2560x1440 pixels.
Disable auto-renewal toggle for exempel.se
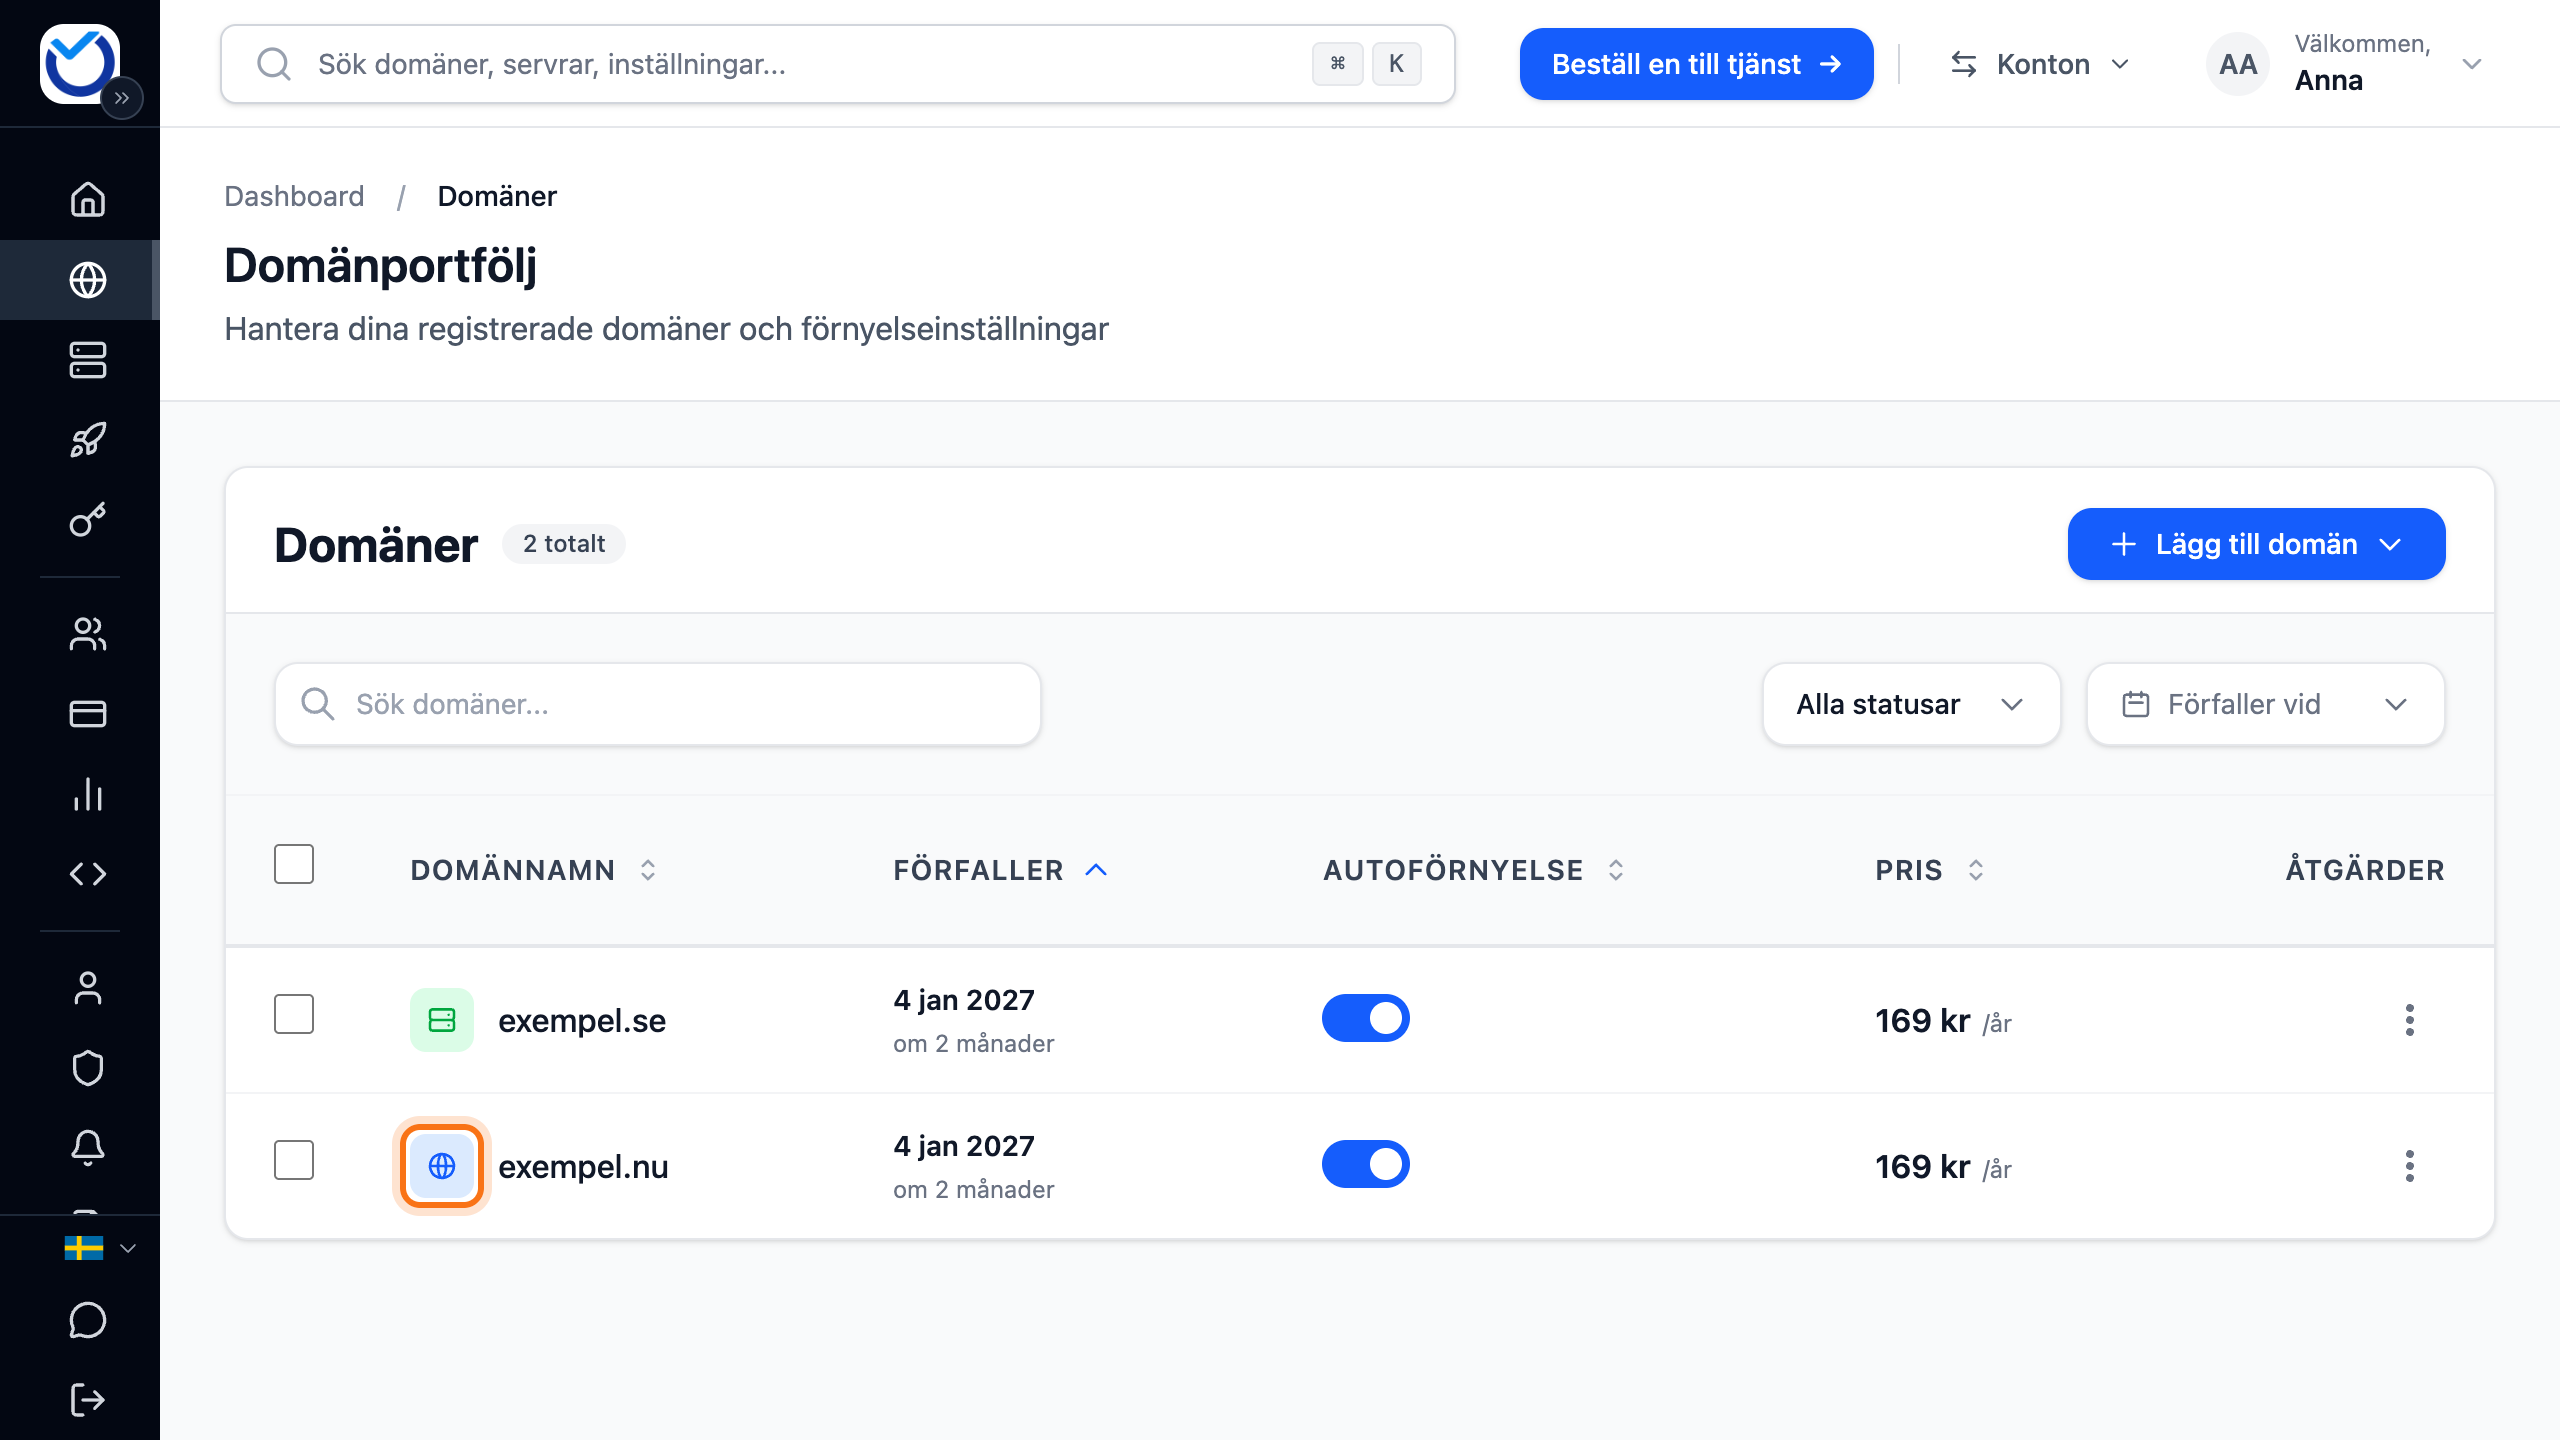[x=1366, y=1018]
